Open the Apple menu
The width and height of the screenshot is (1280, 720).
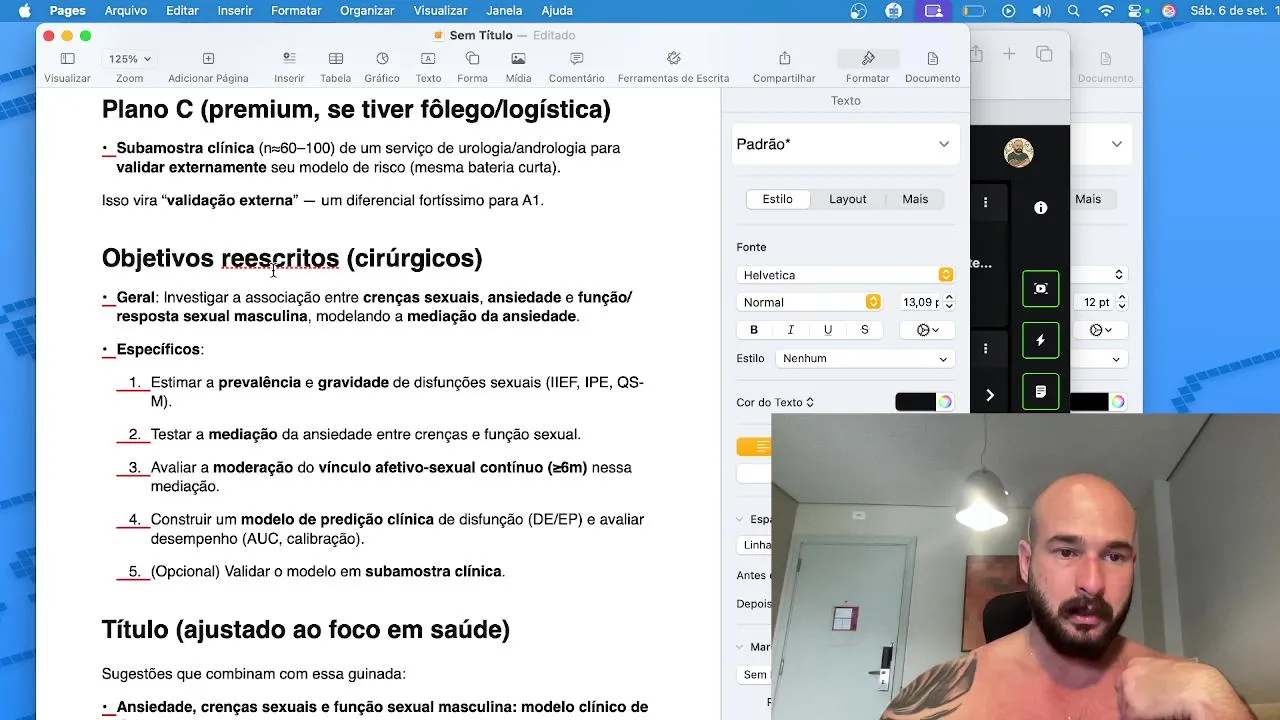coord(25,11)
